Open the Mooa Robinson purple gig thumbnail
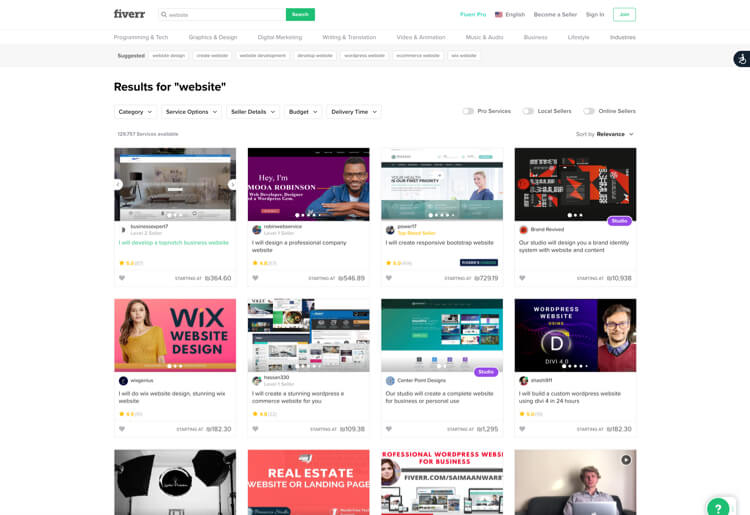Viewport: 750px width, 515px height. (x=309, y=185)
